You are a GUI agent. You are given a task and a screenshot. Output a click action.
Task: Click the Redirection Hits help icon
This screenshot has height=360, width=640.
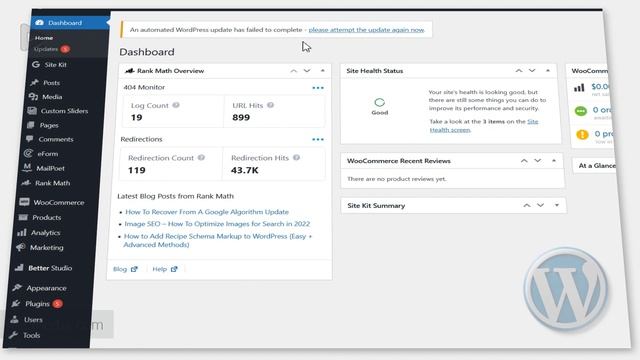pyautogui.click(x=296, y=158)
